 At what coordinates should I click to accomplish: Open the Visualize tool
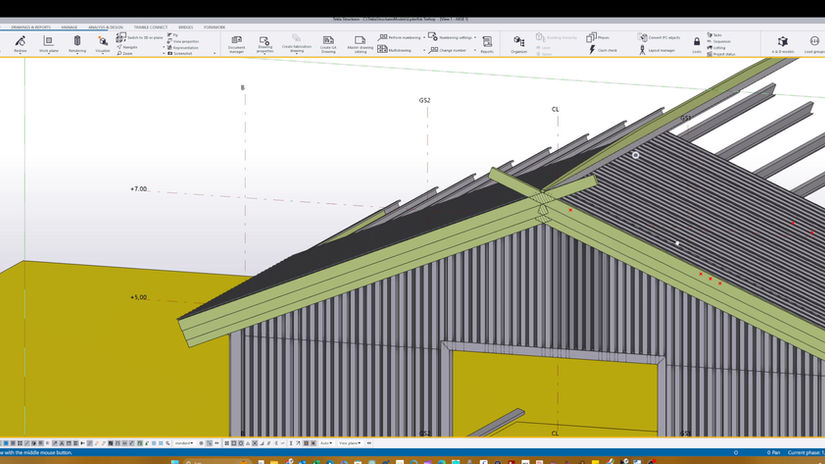click(103, 44)
